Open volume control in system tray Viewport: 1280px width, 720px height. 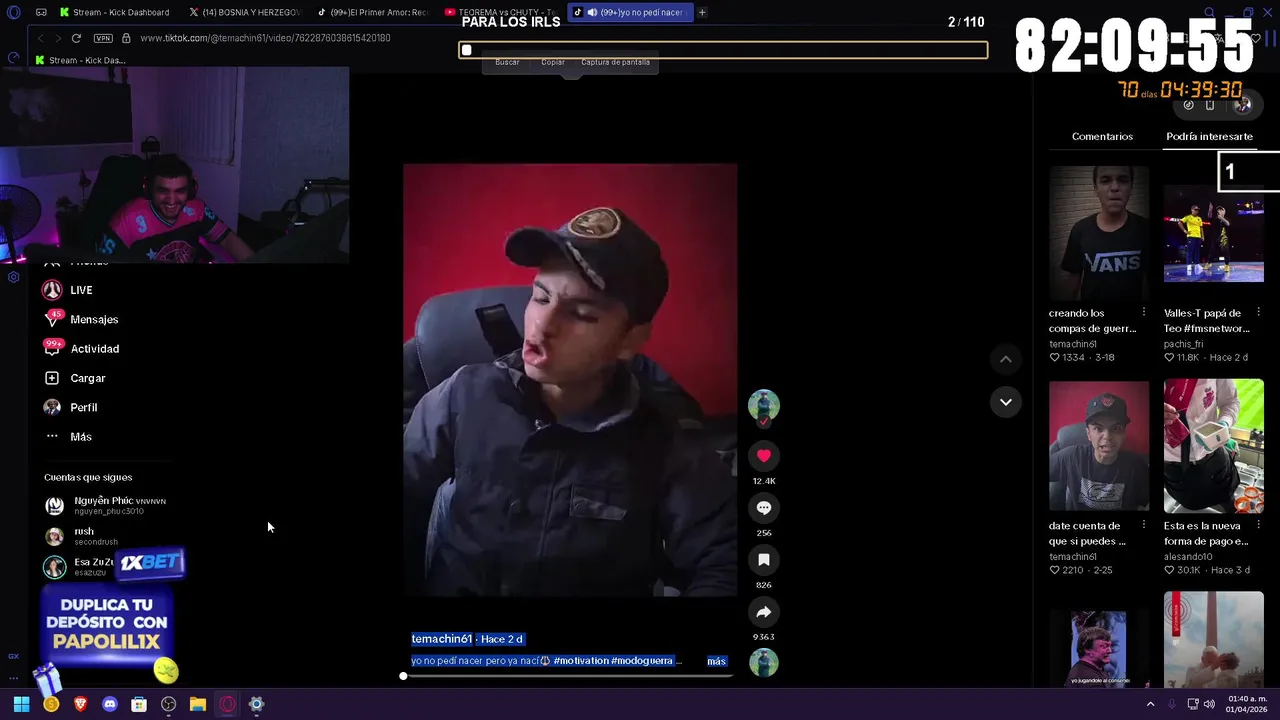click(1210, 704)
